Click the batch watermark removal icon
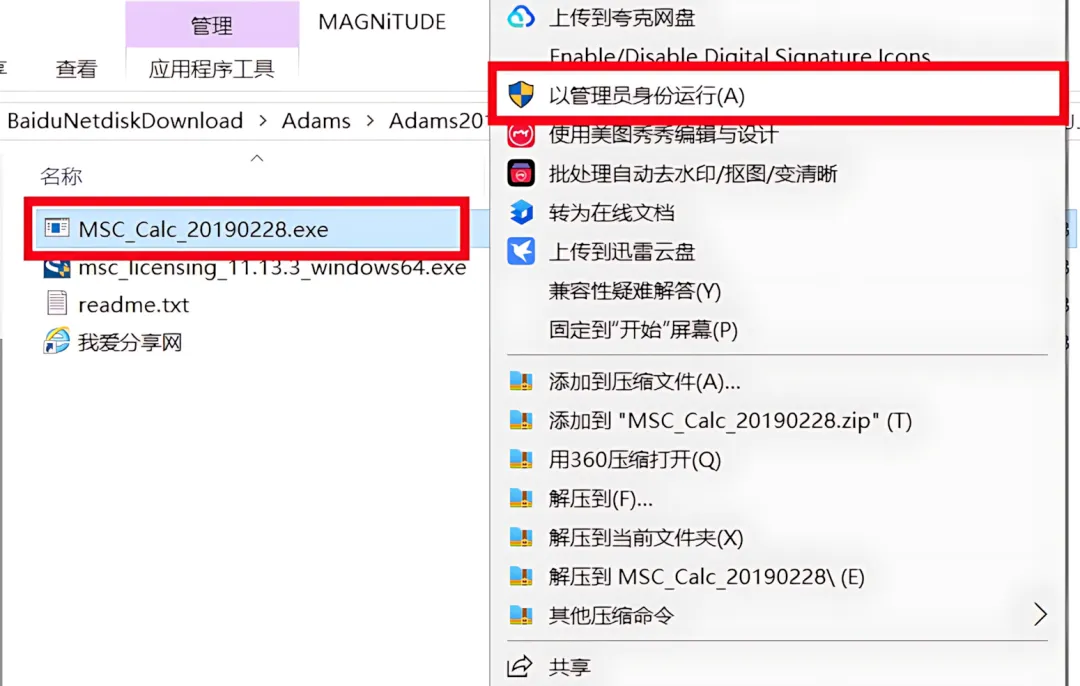 coord(521,174)
